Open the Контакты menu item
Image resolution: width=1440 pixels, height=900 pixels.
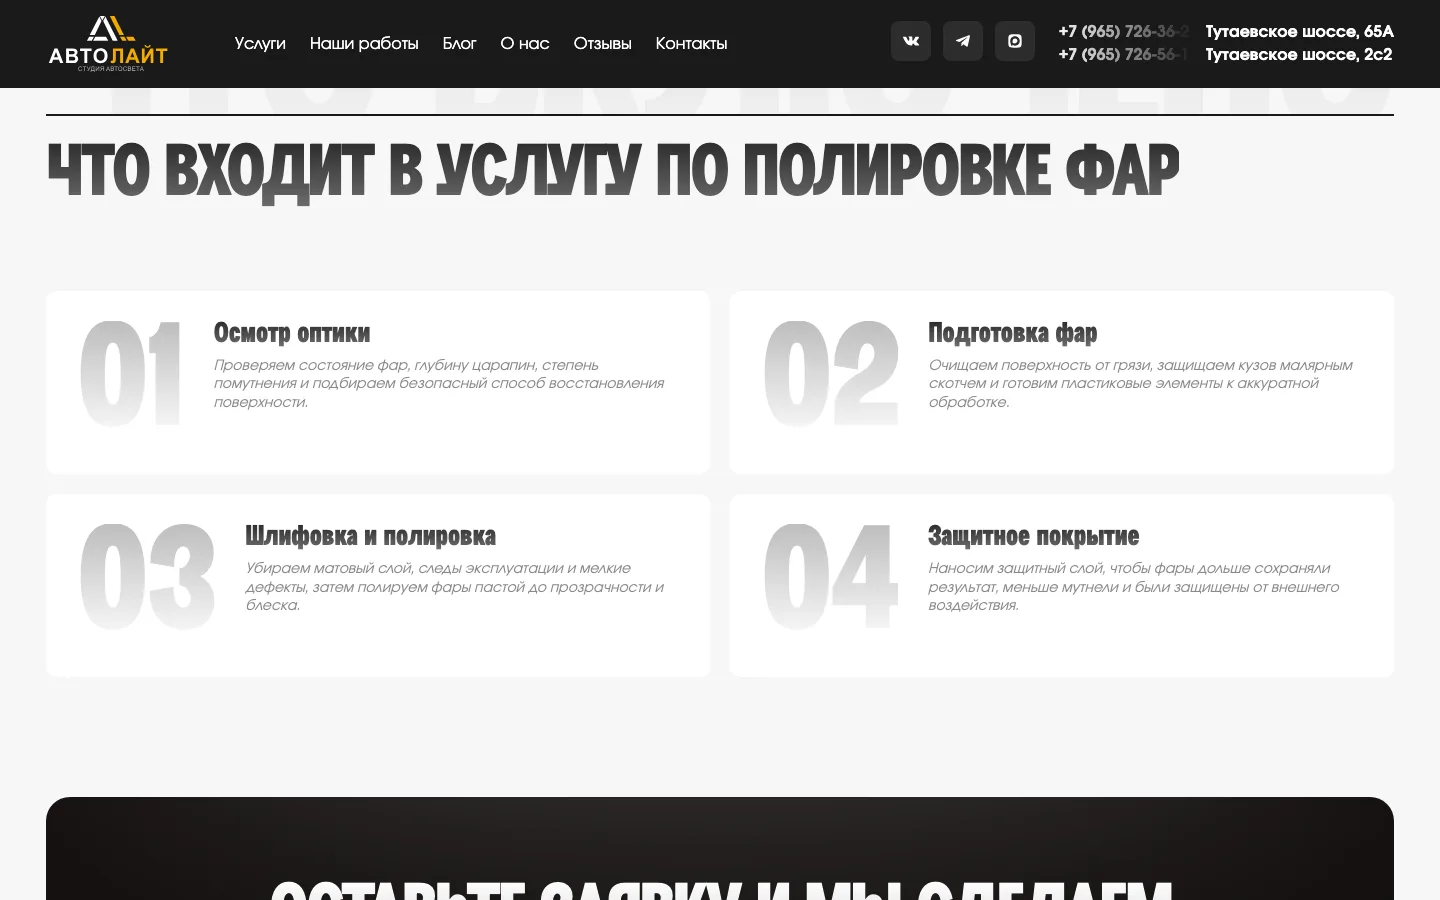[691, 43]
